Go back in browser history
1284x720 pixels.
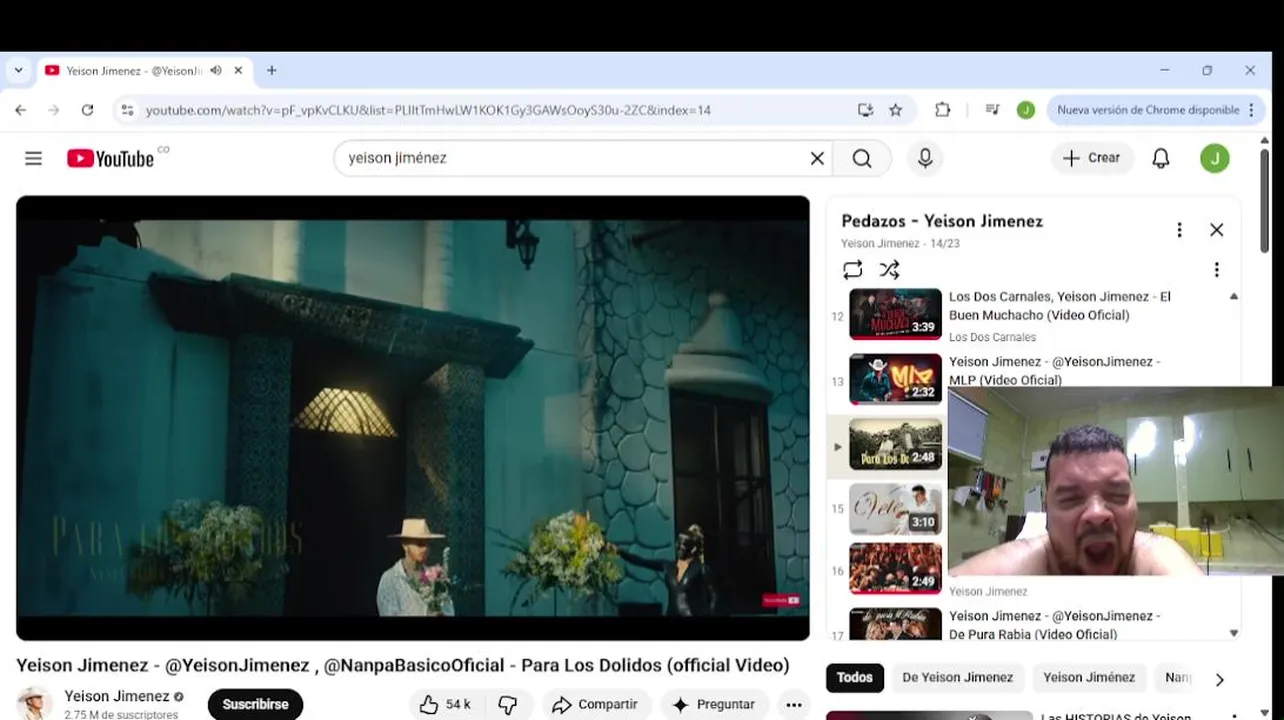click(x=21, y=110)
